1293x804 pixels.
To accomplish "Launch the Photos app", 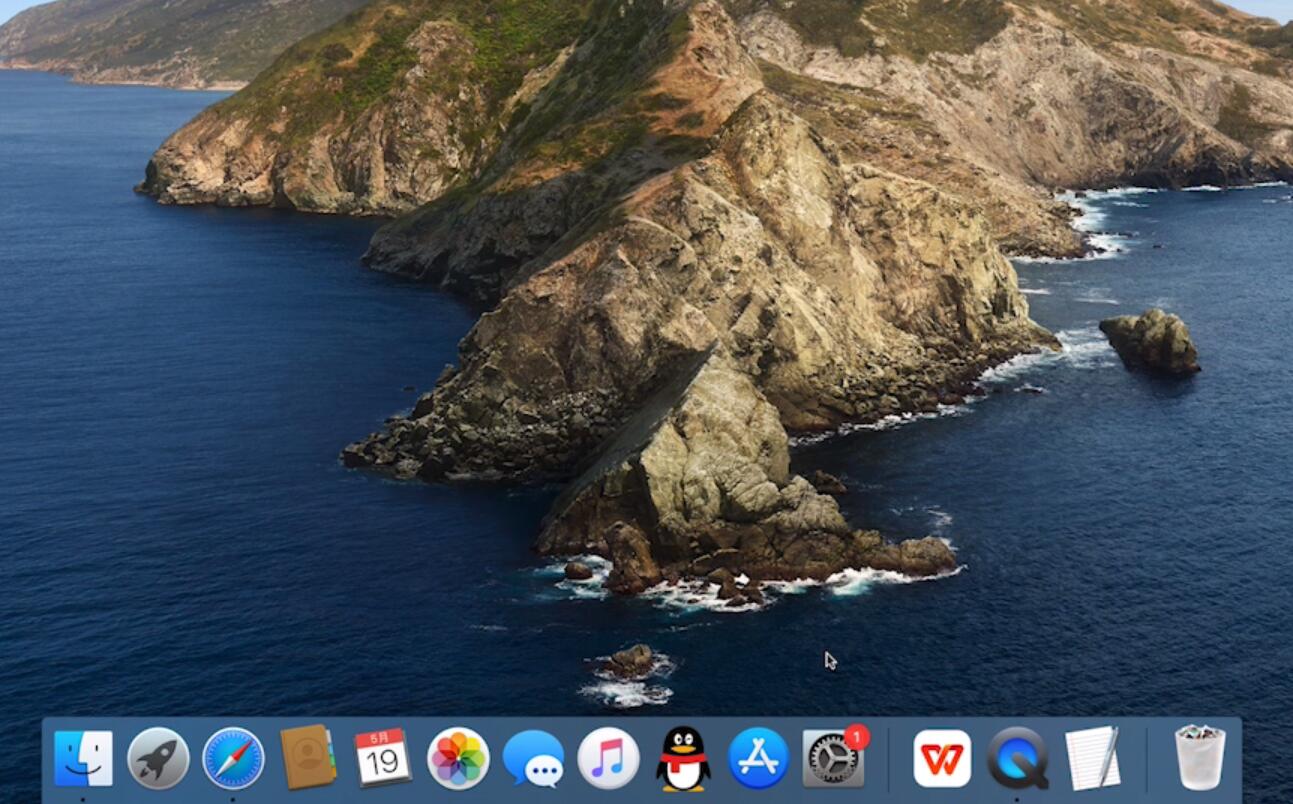I will point(458,758).
